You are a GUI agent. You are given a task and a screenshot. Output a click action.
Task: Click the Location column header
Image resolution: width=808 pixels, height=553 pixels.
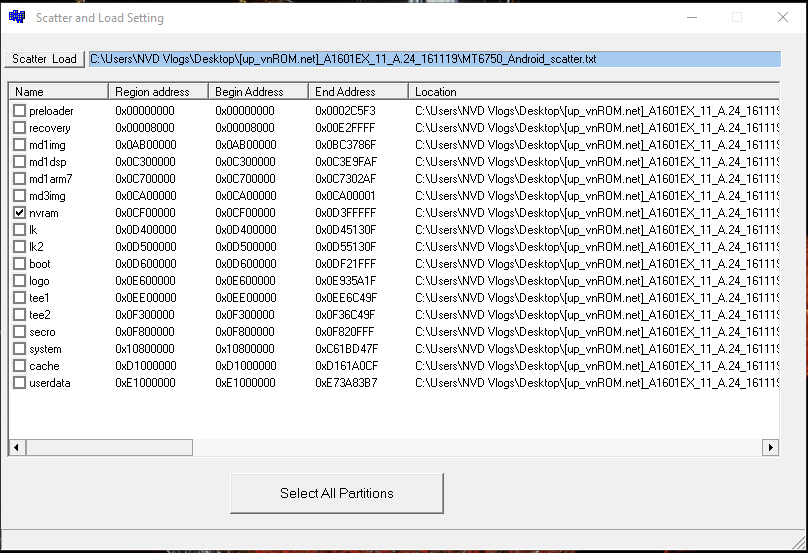click(x=592, y=92)
